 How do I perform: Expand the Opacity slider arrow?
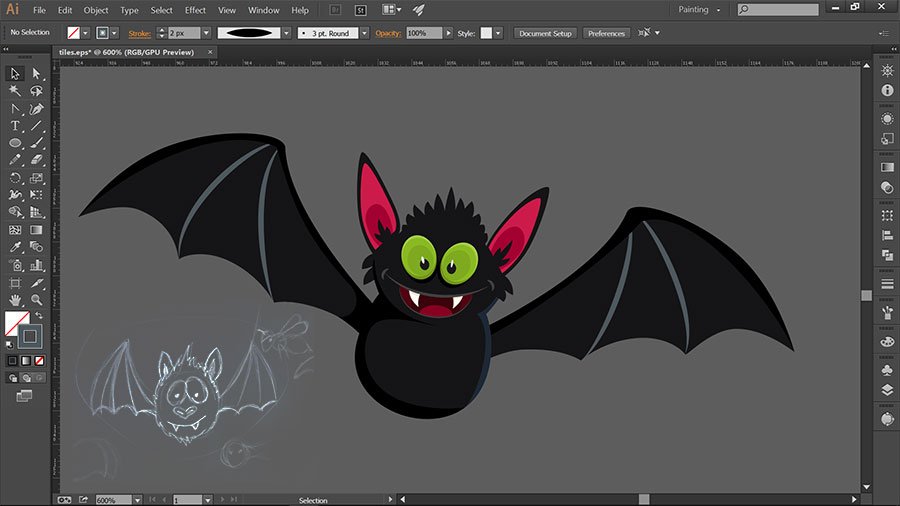tap(448, 33)
